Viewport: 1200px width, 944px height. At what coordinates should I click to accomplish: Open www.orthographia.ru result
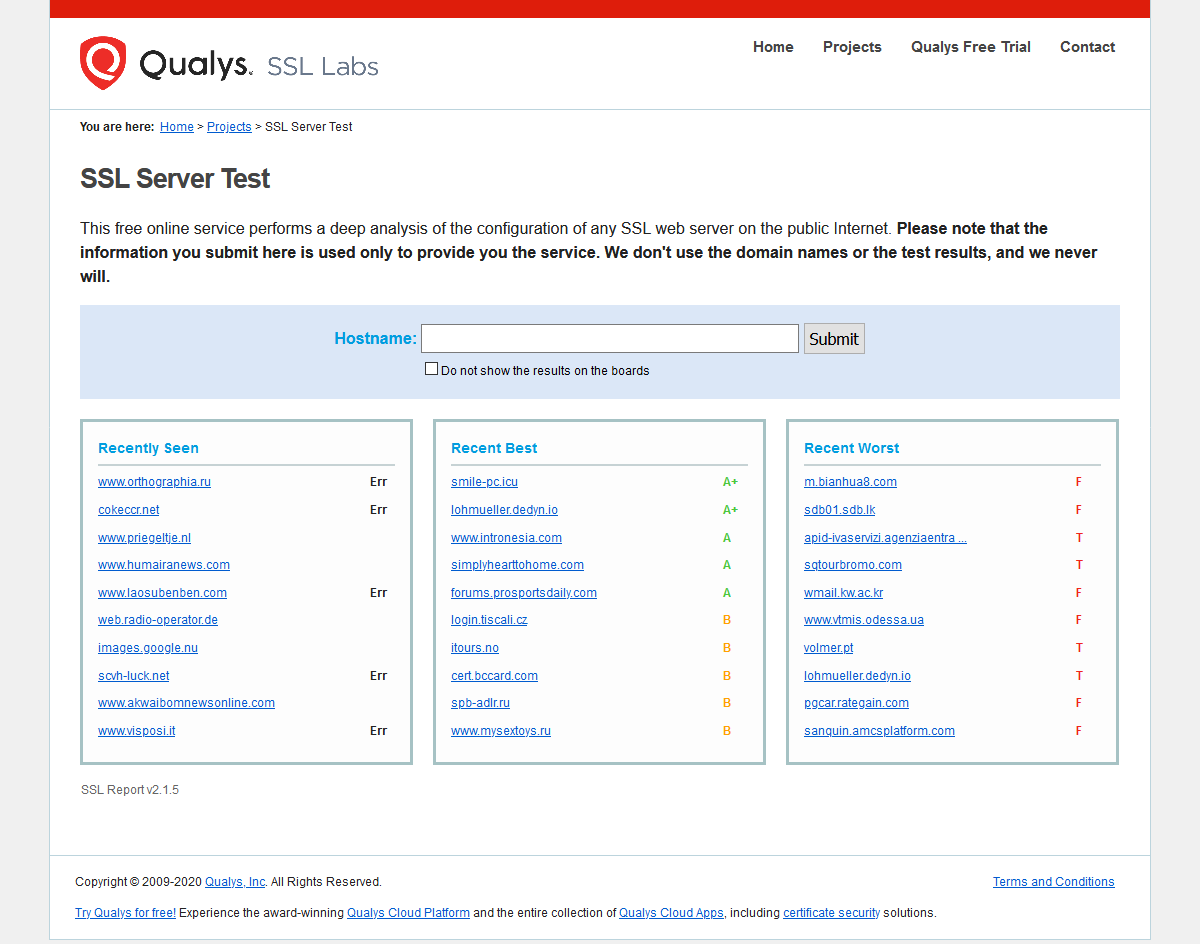coord(154,482)
